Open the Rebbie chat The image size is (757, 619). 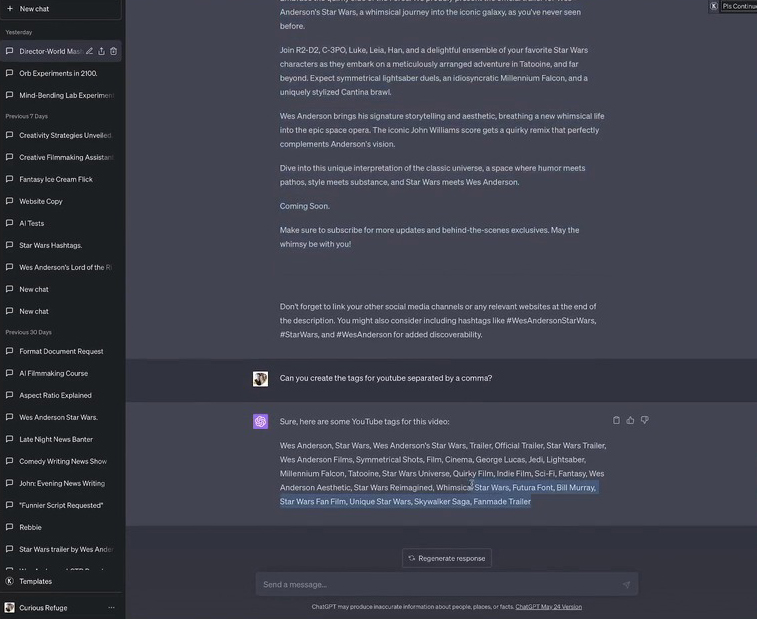[x=61, y=527]
